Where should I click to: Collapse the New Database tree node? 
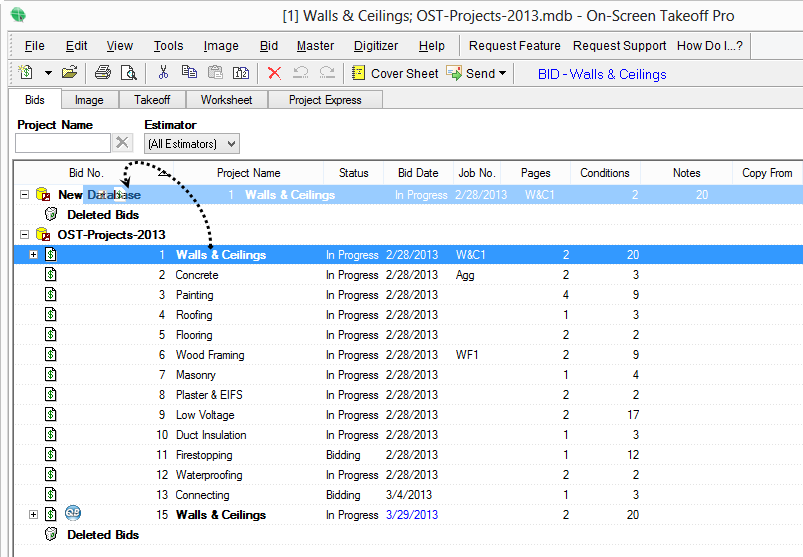[x=24, y=195]
